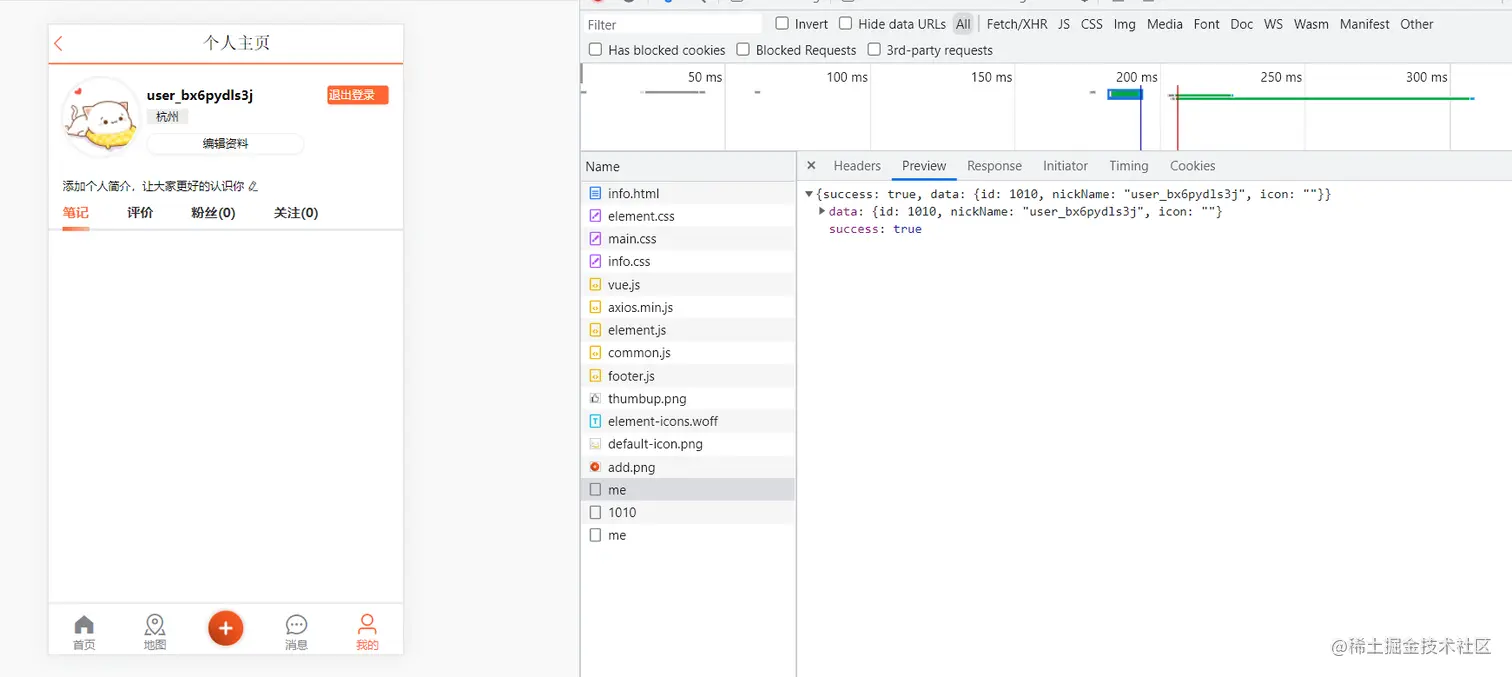Filter requests by Img
The width and height of the screenshot is (1512, 677).
coord(1125,24)
